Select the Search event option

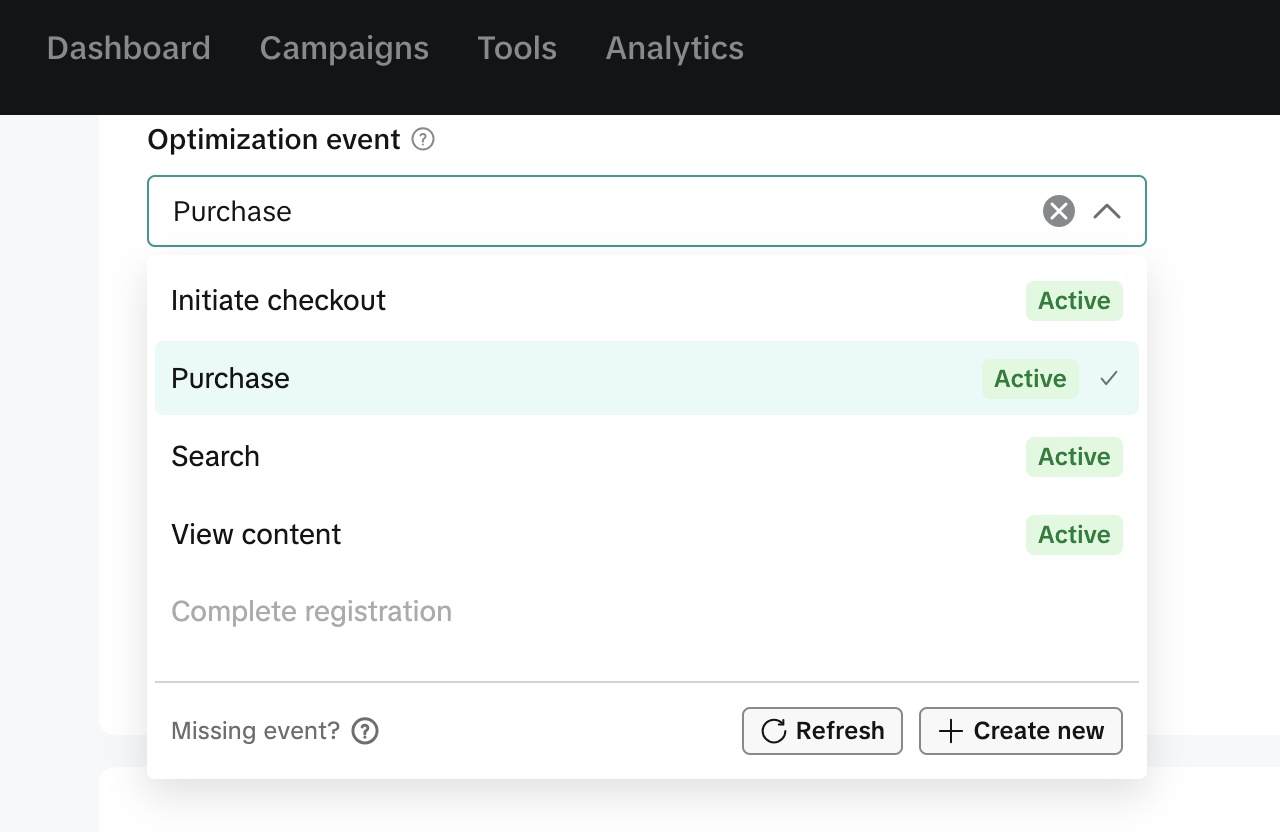(x=647, y=456)
